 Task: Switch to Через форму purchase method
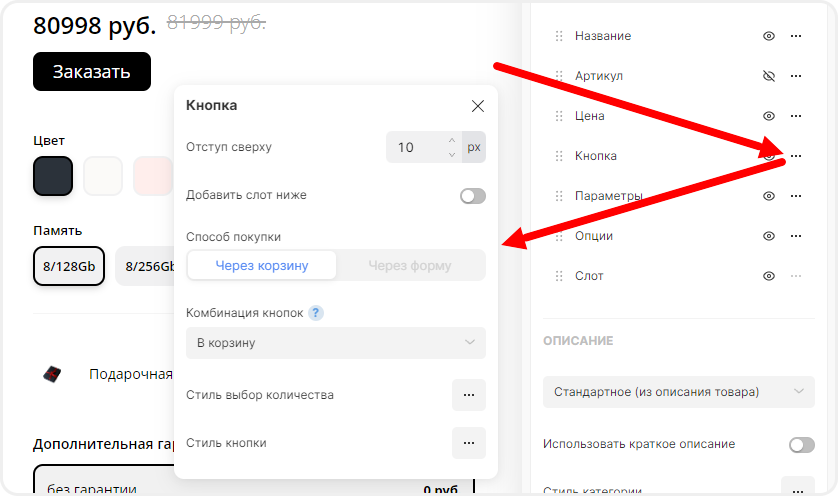(x=410, y=266)
